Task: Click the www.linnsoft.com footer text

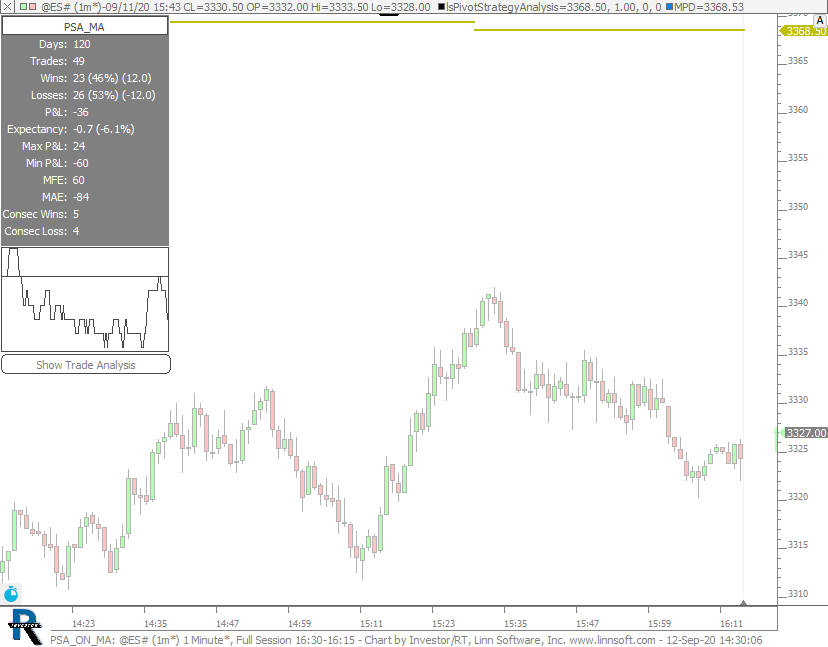Action: point(613,640)
